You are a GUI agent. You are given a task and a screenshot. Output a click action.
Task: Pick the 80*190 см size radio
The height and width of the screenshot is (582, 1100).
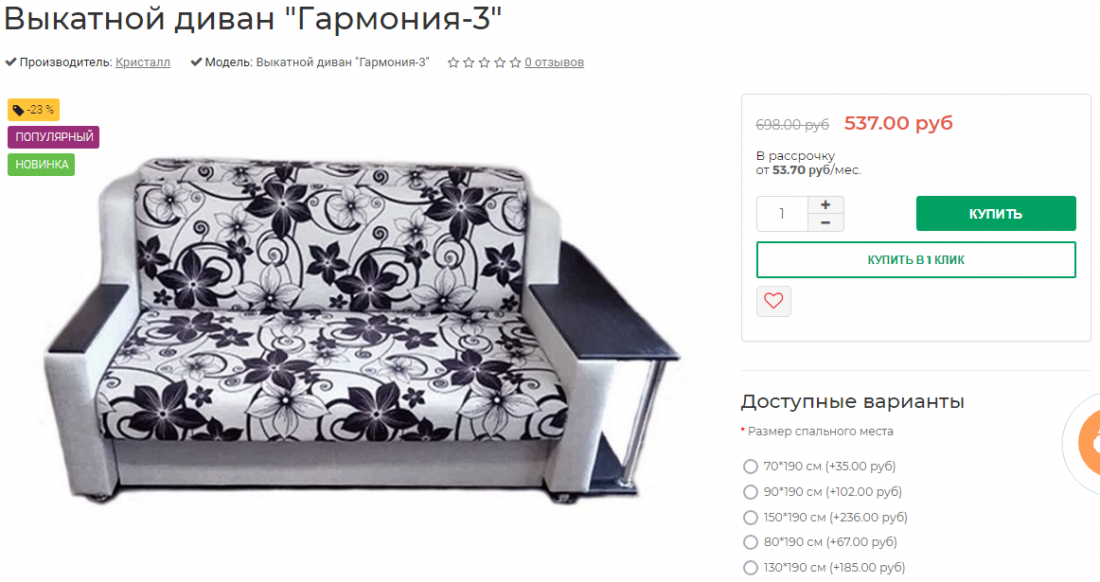(x=750, y=542)
